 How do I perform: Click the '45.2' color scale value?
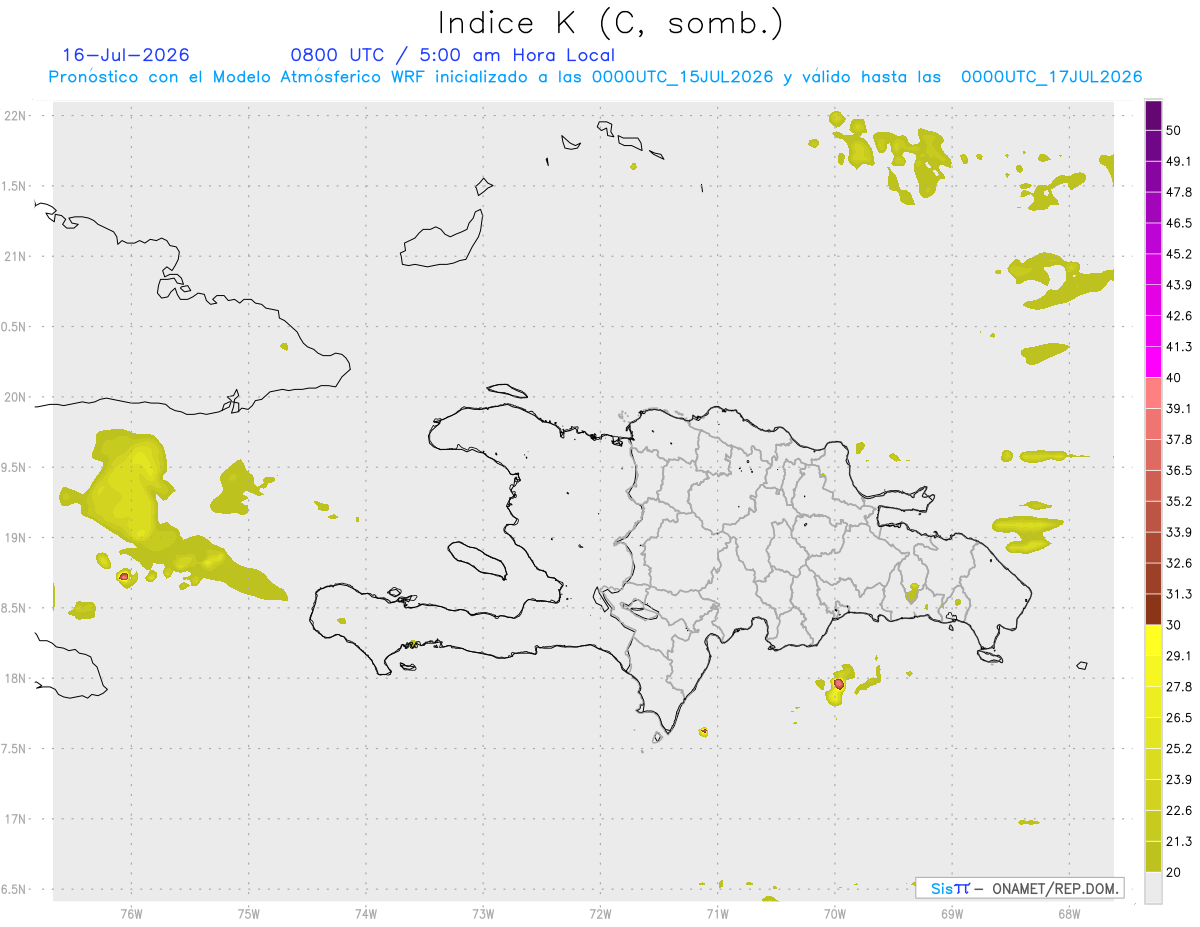pos(1179,254)
